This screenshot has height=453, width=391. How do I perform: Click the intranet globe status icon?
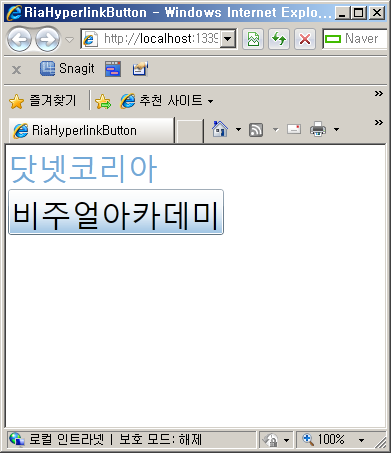16,439
